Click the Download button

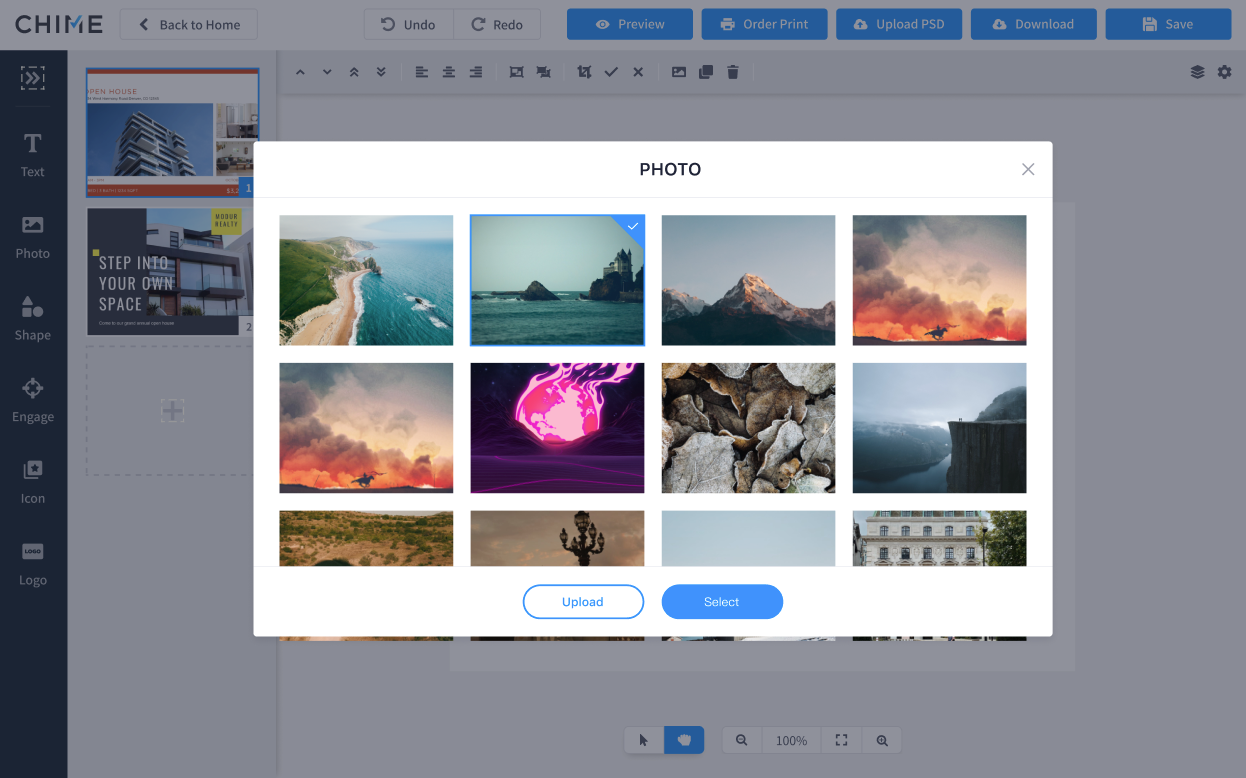[x=1034, y=24]
